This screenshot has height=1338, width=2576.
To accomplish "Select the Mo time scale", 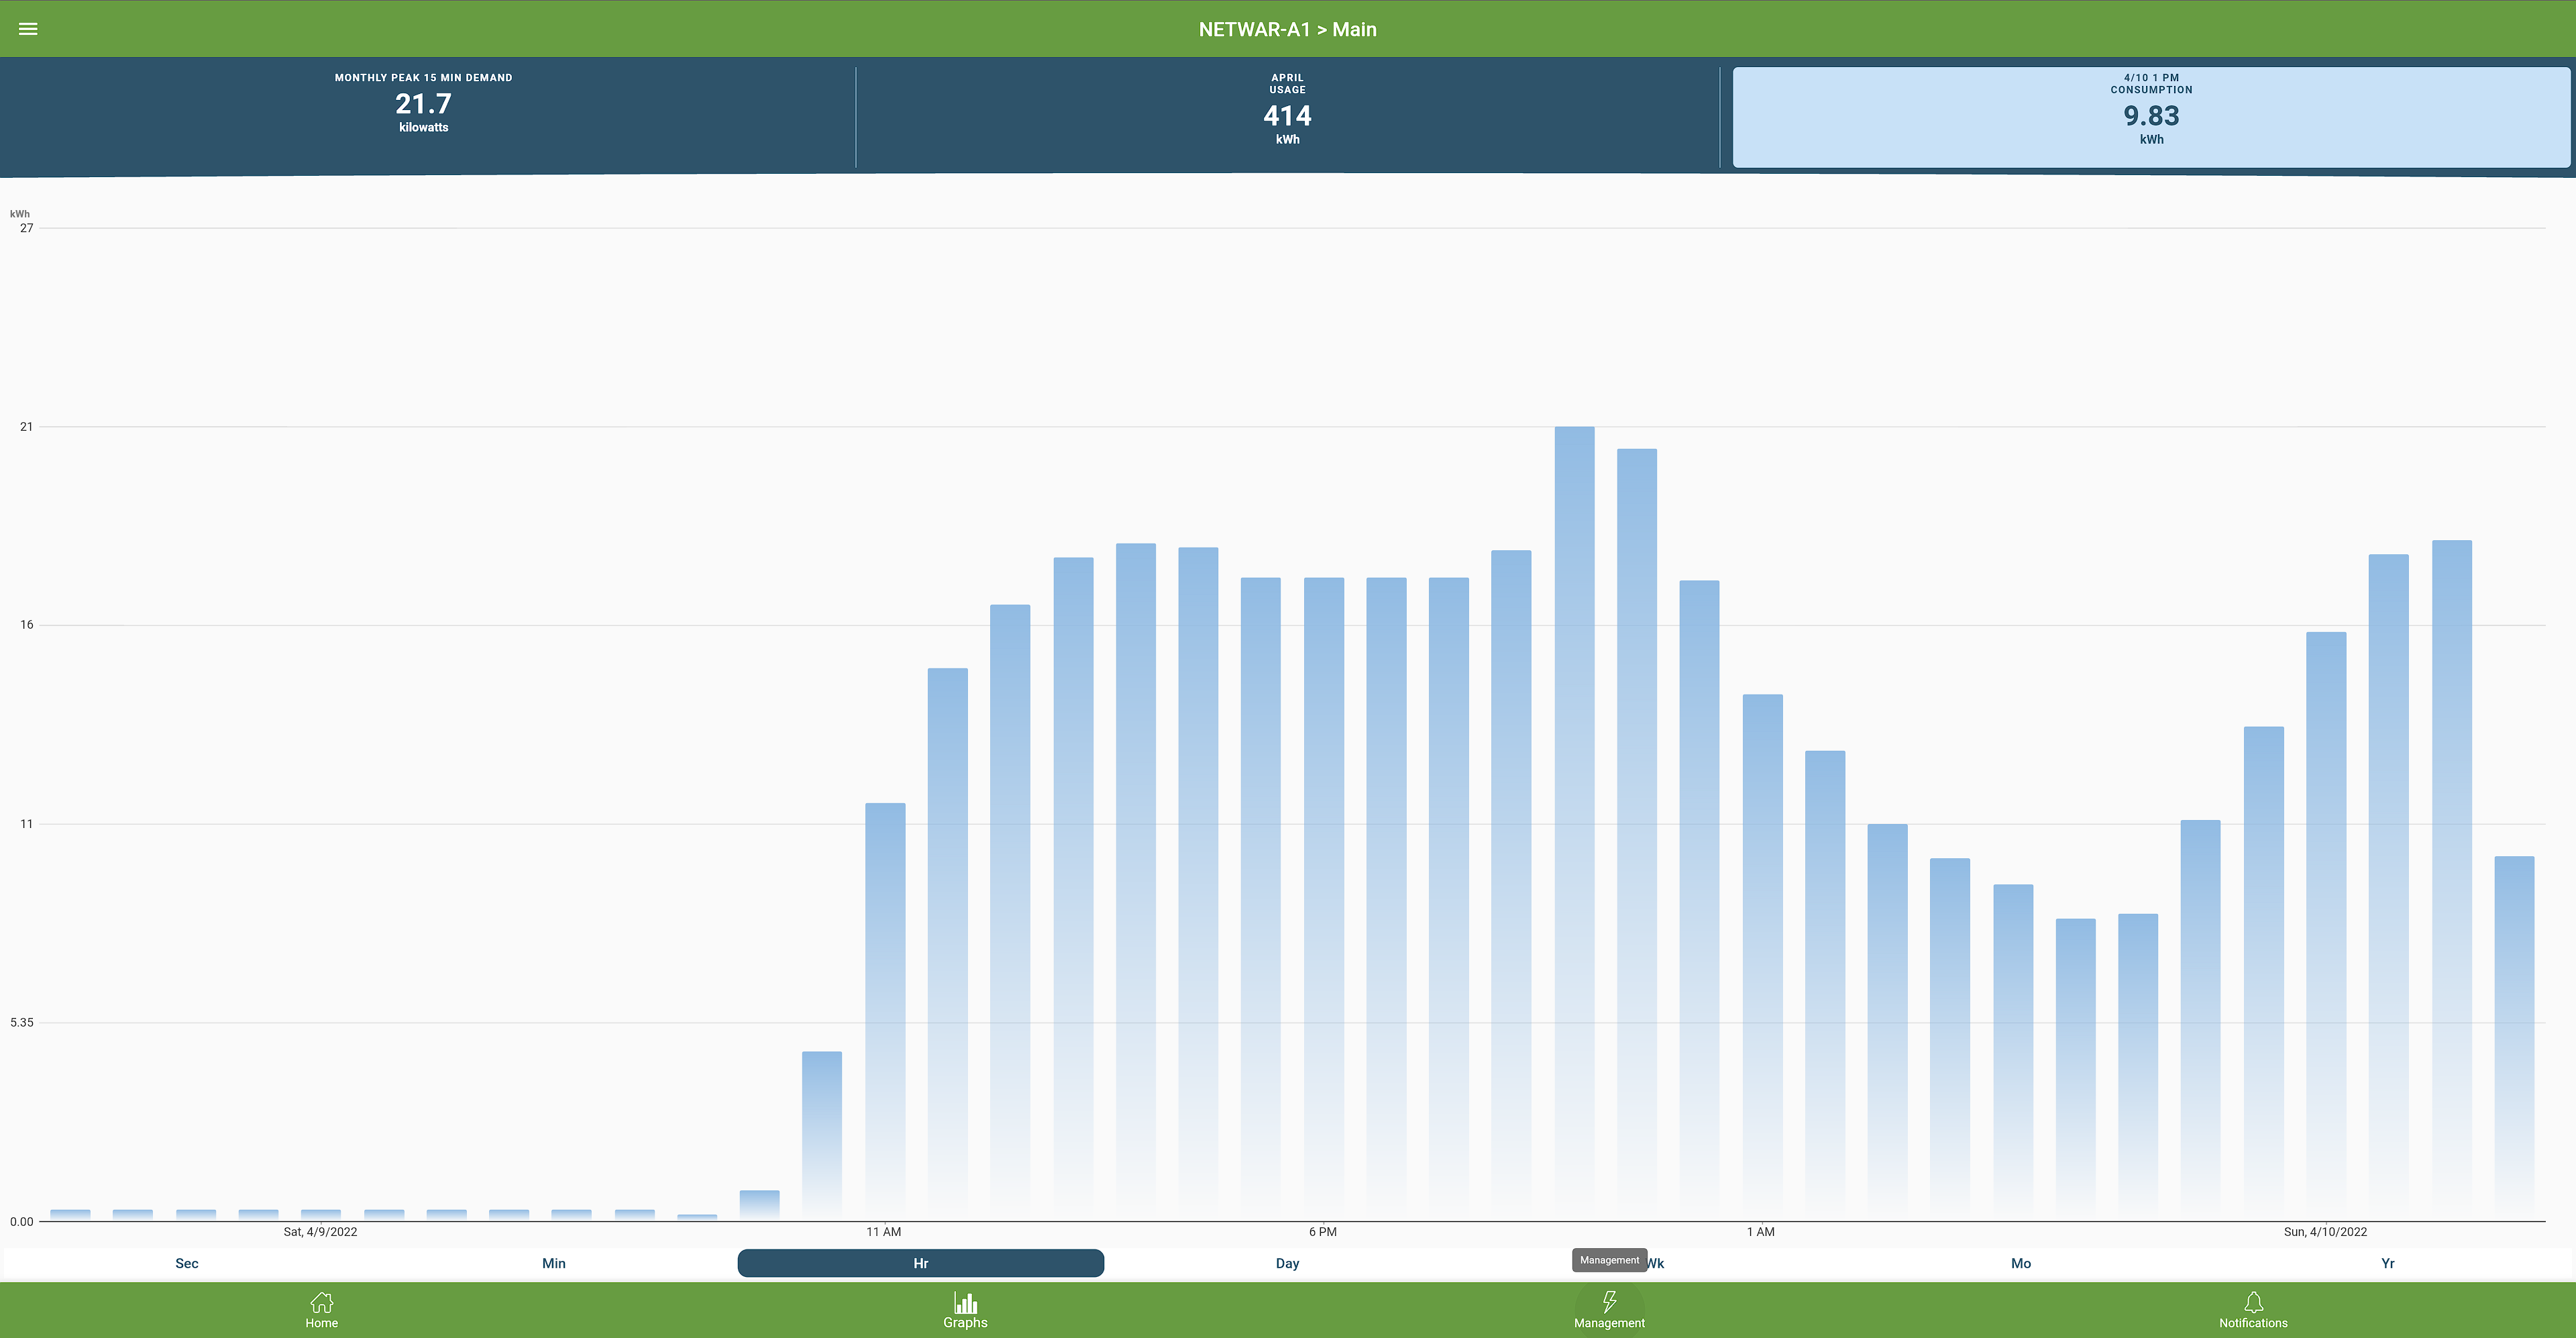I will tap(2020, 1263).
